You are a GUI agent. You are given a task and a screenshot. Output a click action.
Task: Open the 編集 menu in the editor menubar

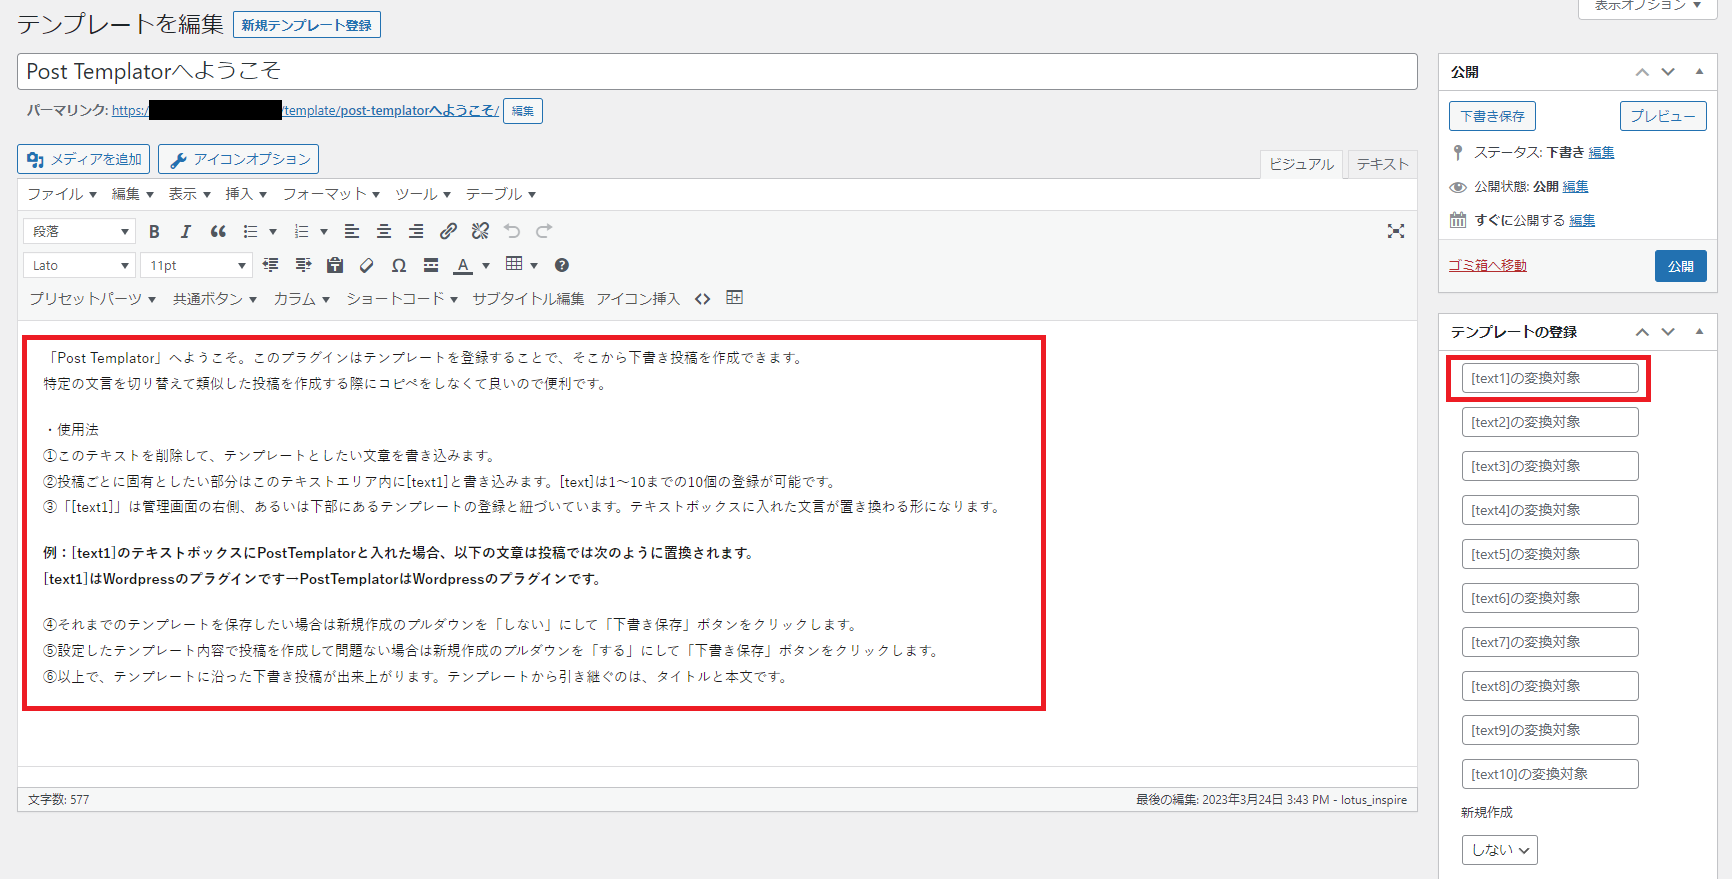pos(133,194)
